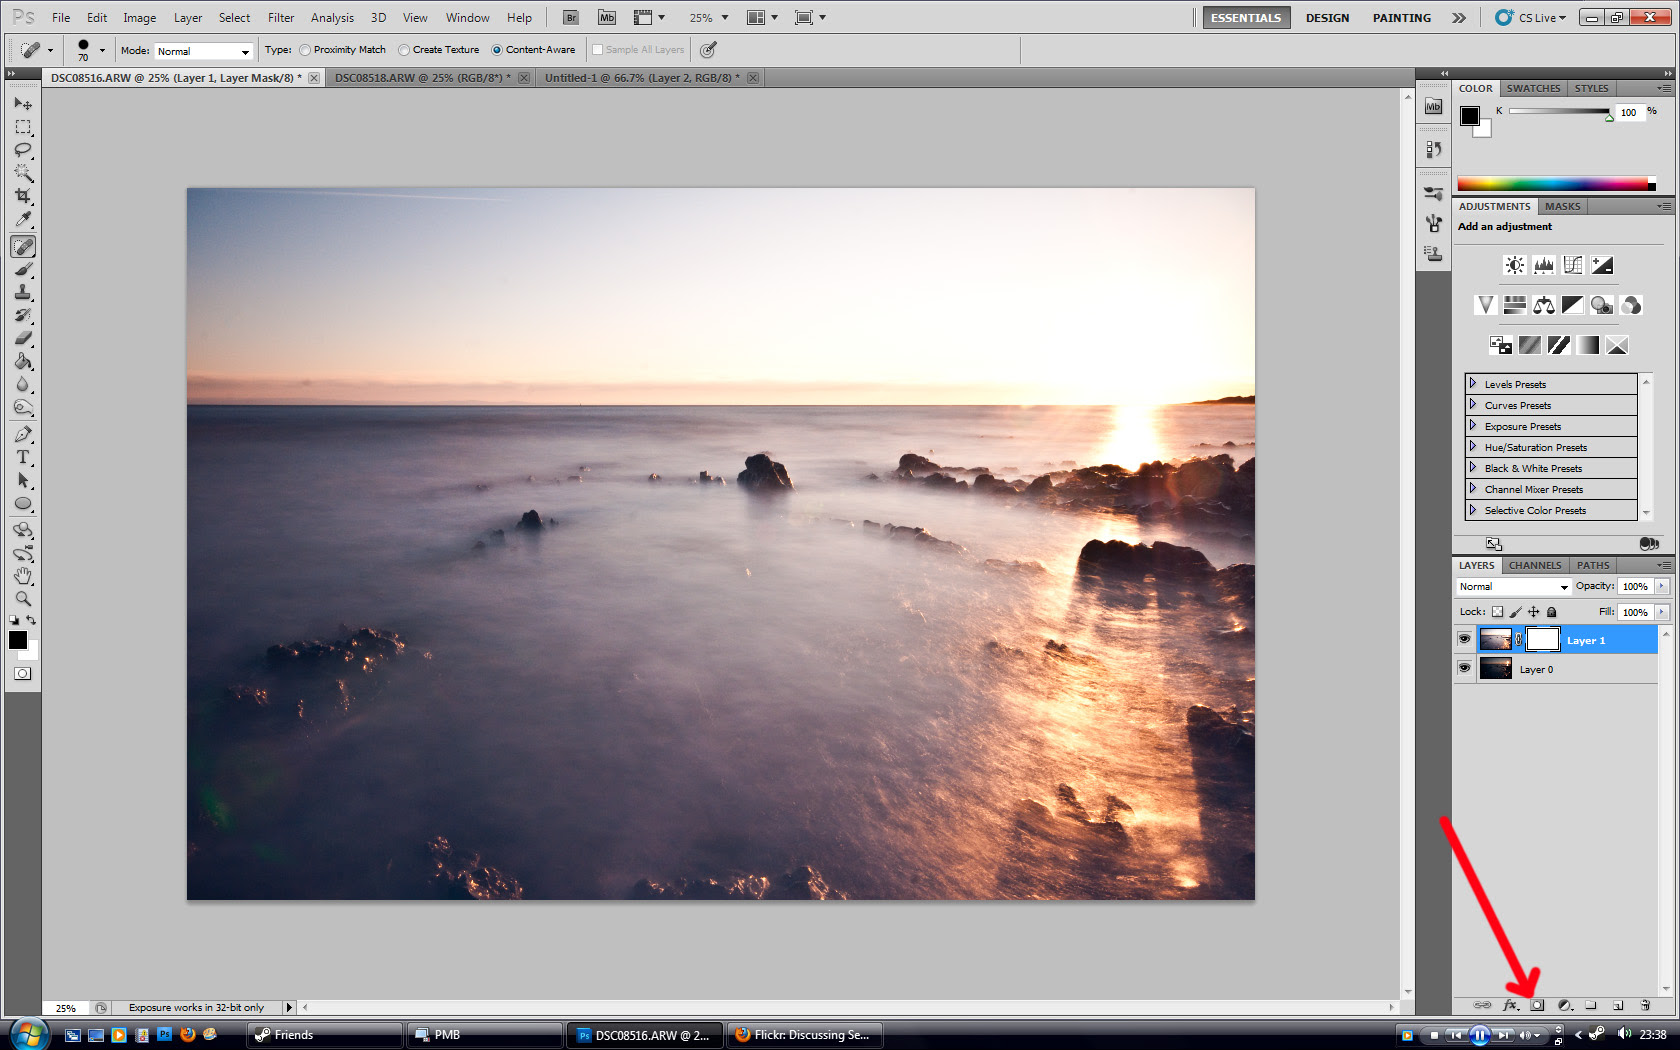The image size is (1680, 1050).
Task: Add an Exposure adjustment
Action: point(1602,265)
